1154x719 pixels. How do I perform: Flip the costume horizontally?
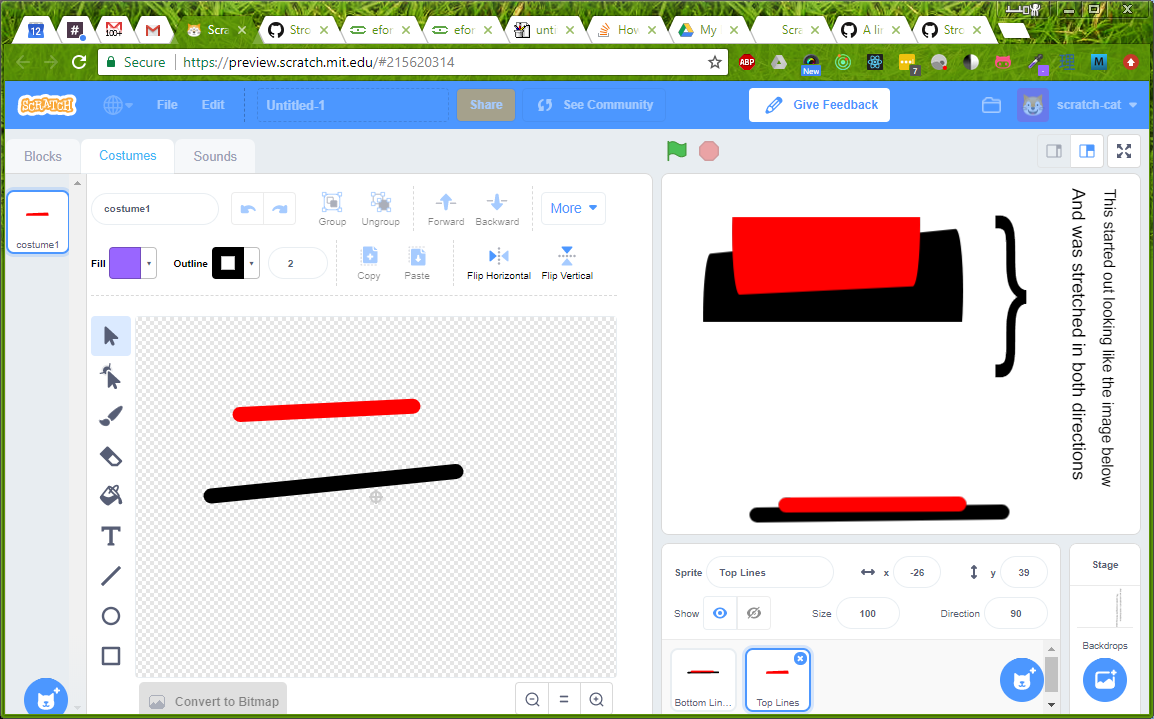pyautogui.click(x=498, y=262)
